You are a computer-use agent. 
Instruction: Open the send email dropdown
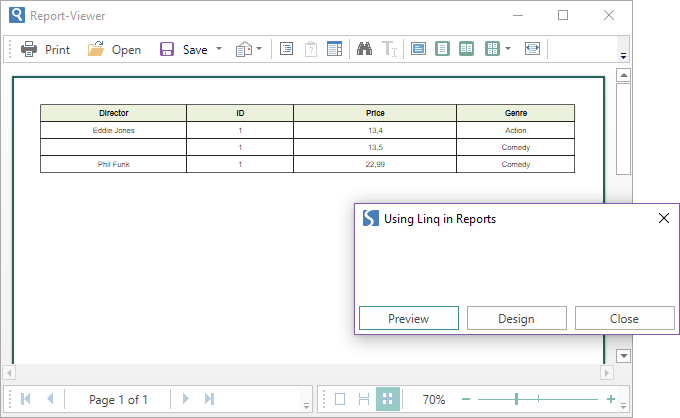(259, 49)
